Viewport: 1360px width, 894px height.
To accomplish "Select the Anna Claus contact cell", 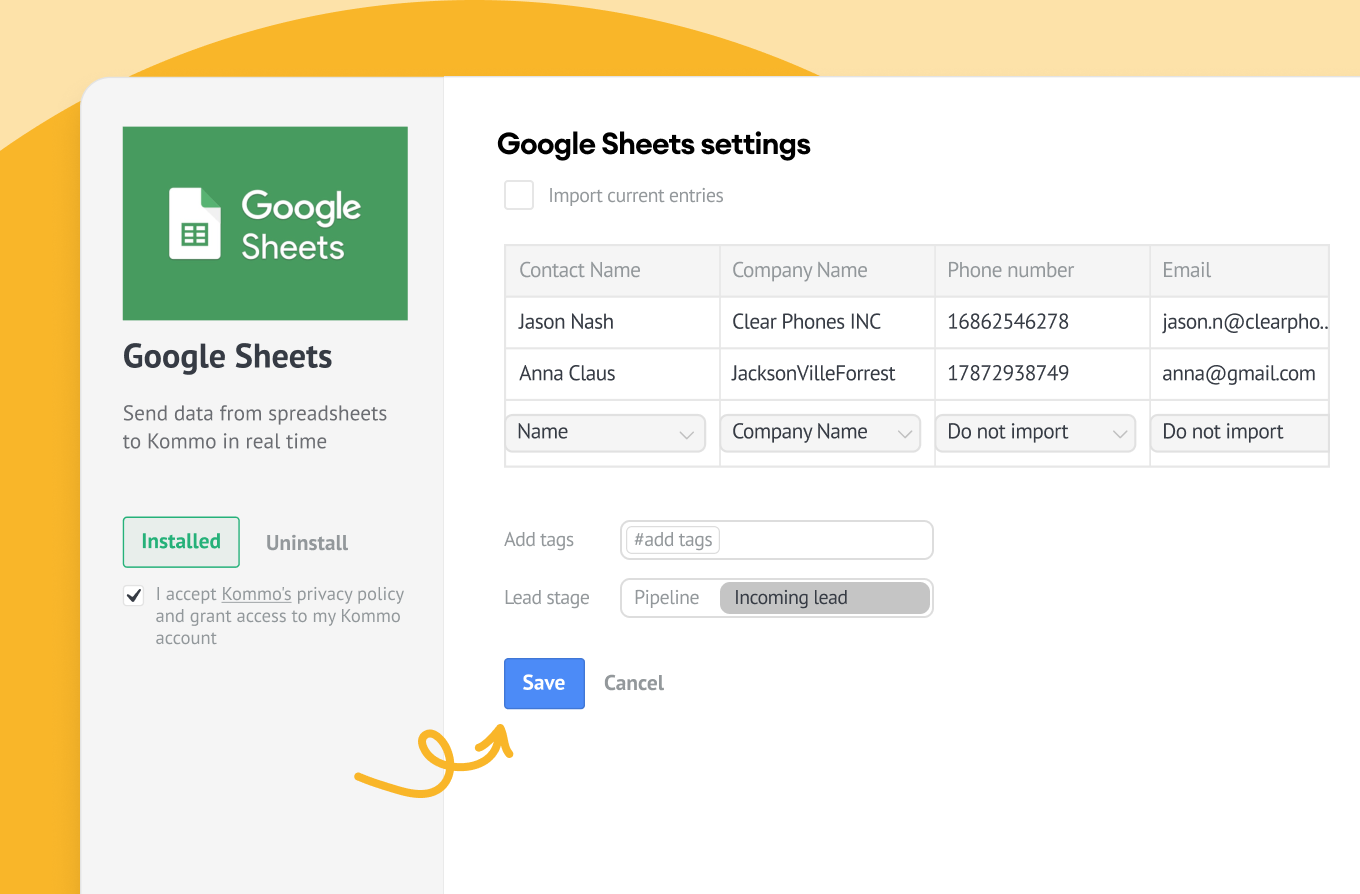I will (567, 374).
